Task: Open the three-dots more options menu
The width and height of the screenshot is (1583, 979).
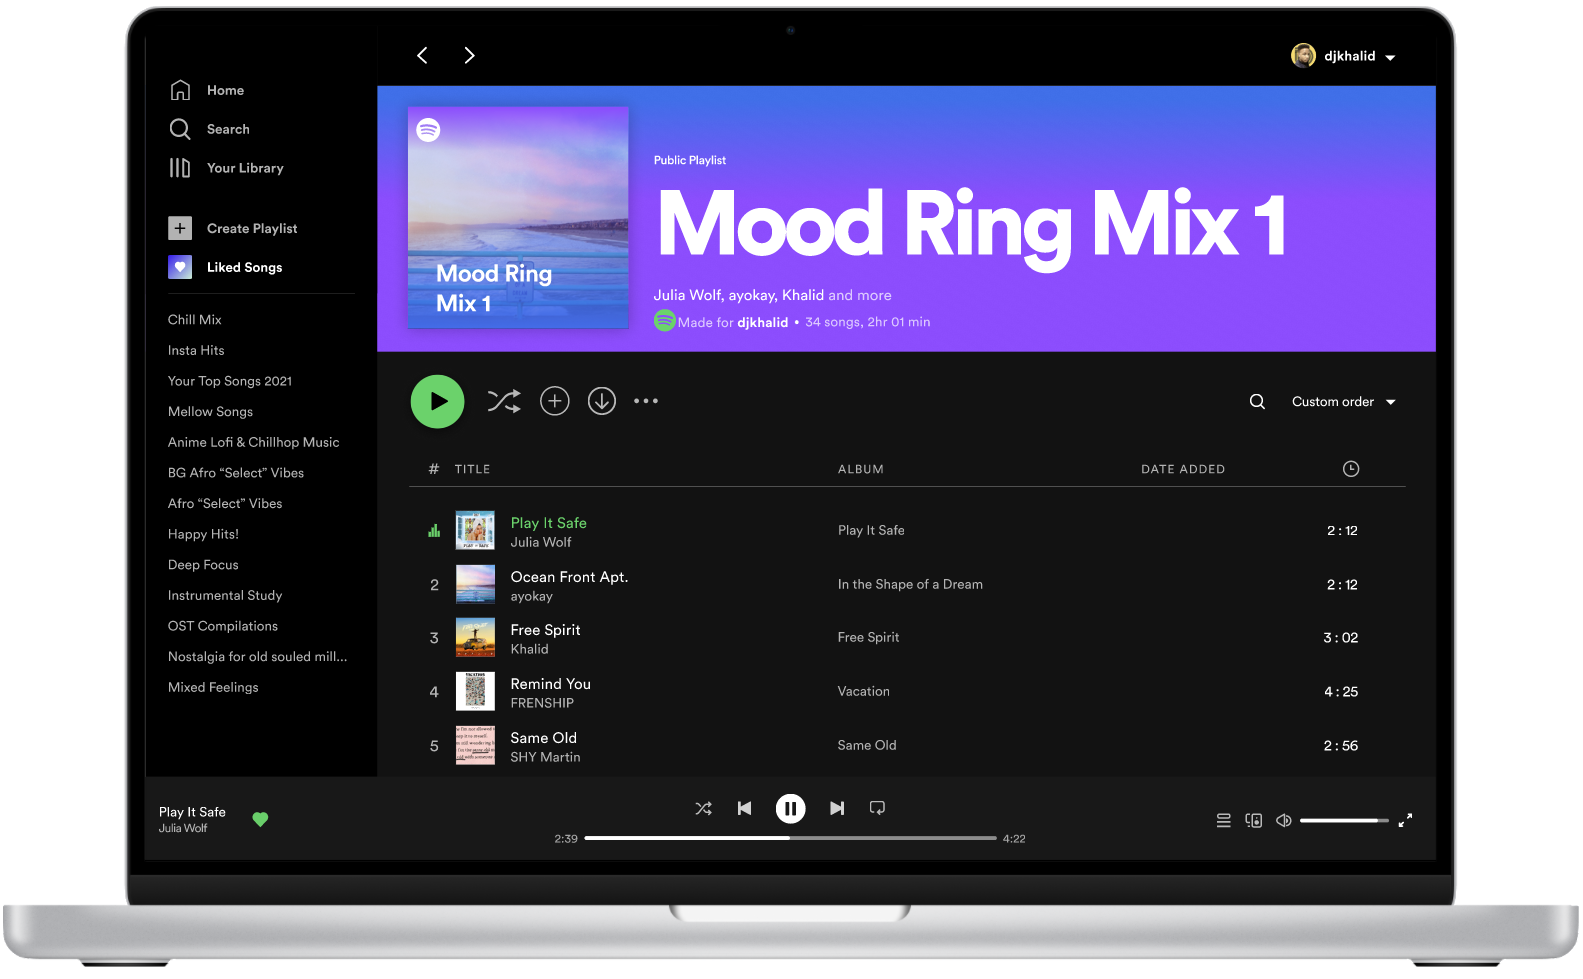Action: (x=646, y=401)
